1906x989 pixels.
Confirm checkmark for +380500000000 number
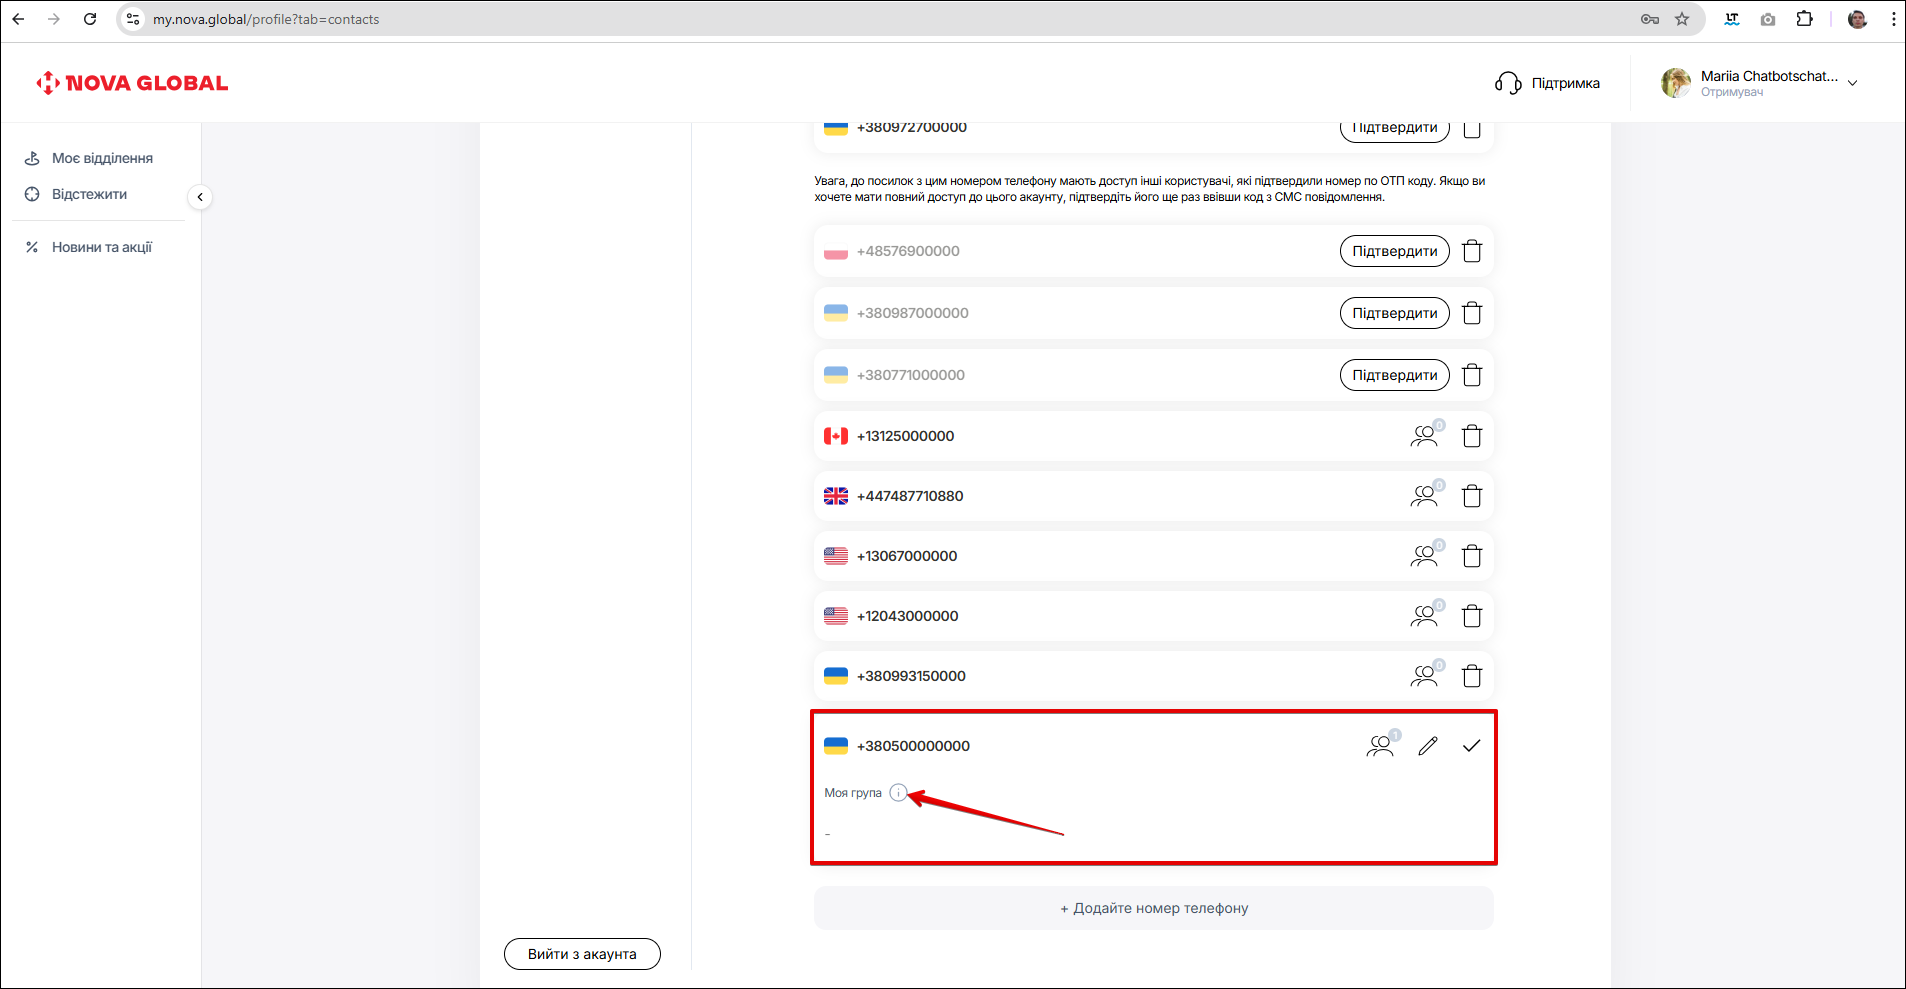tap(1471, 746)
